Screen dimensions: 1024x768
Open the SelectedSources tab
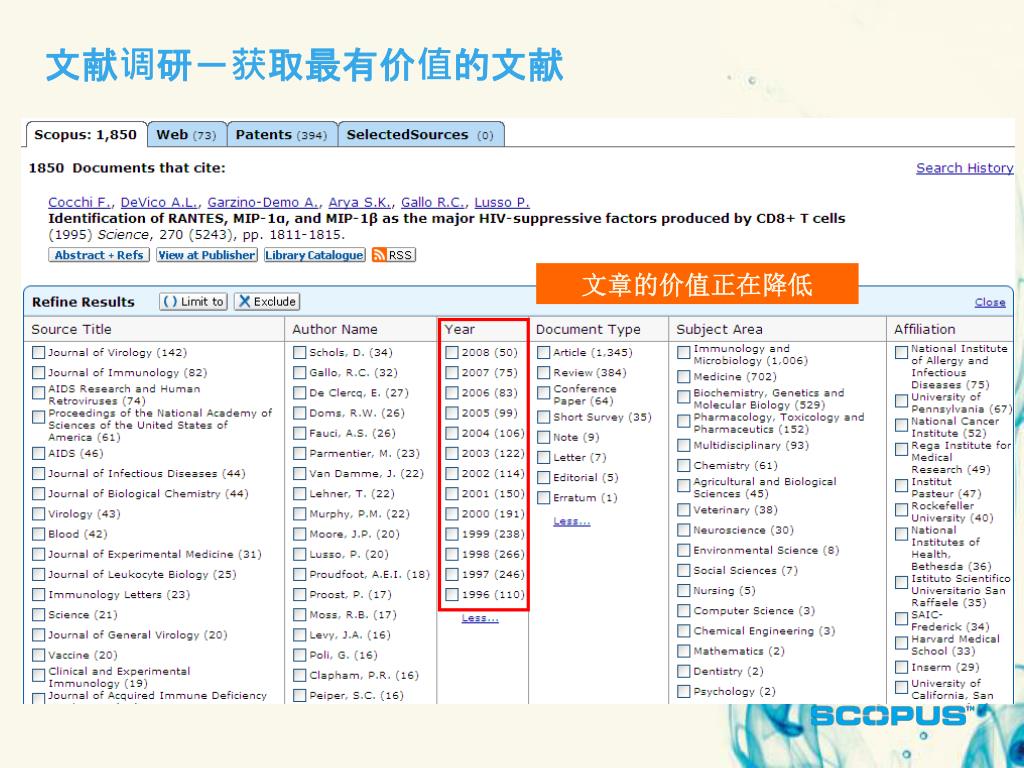(421, 135)
